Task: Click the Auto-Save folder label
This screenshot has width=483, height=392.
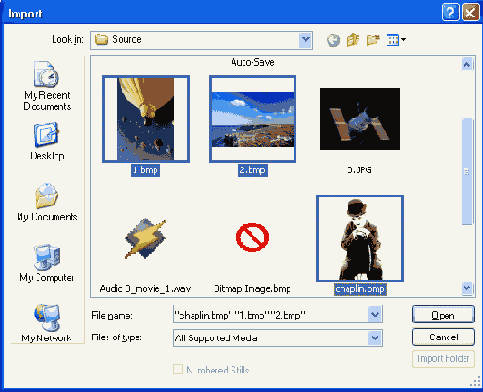Action: (253, 62)
